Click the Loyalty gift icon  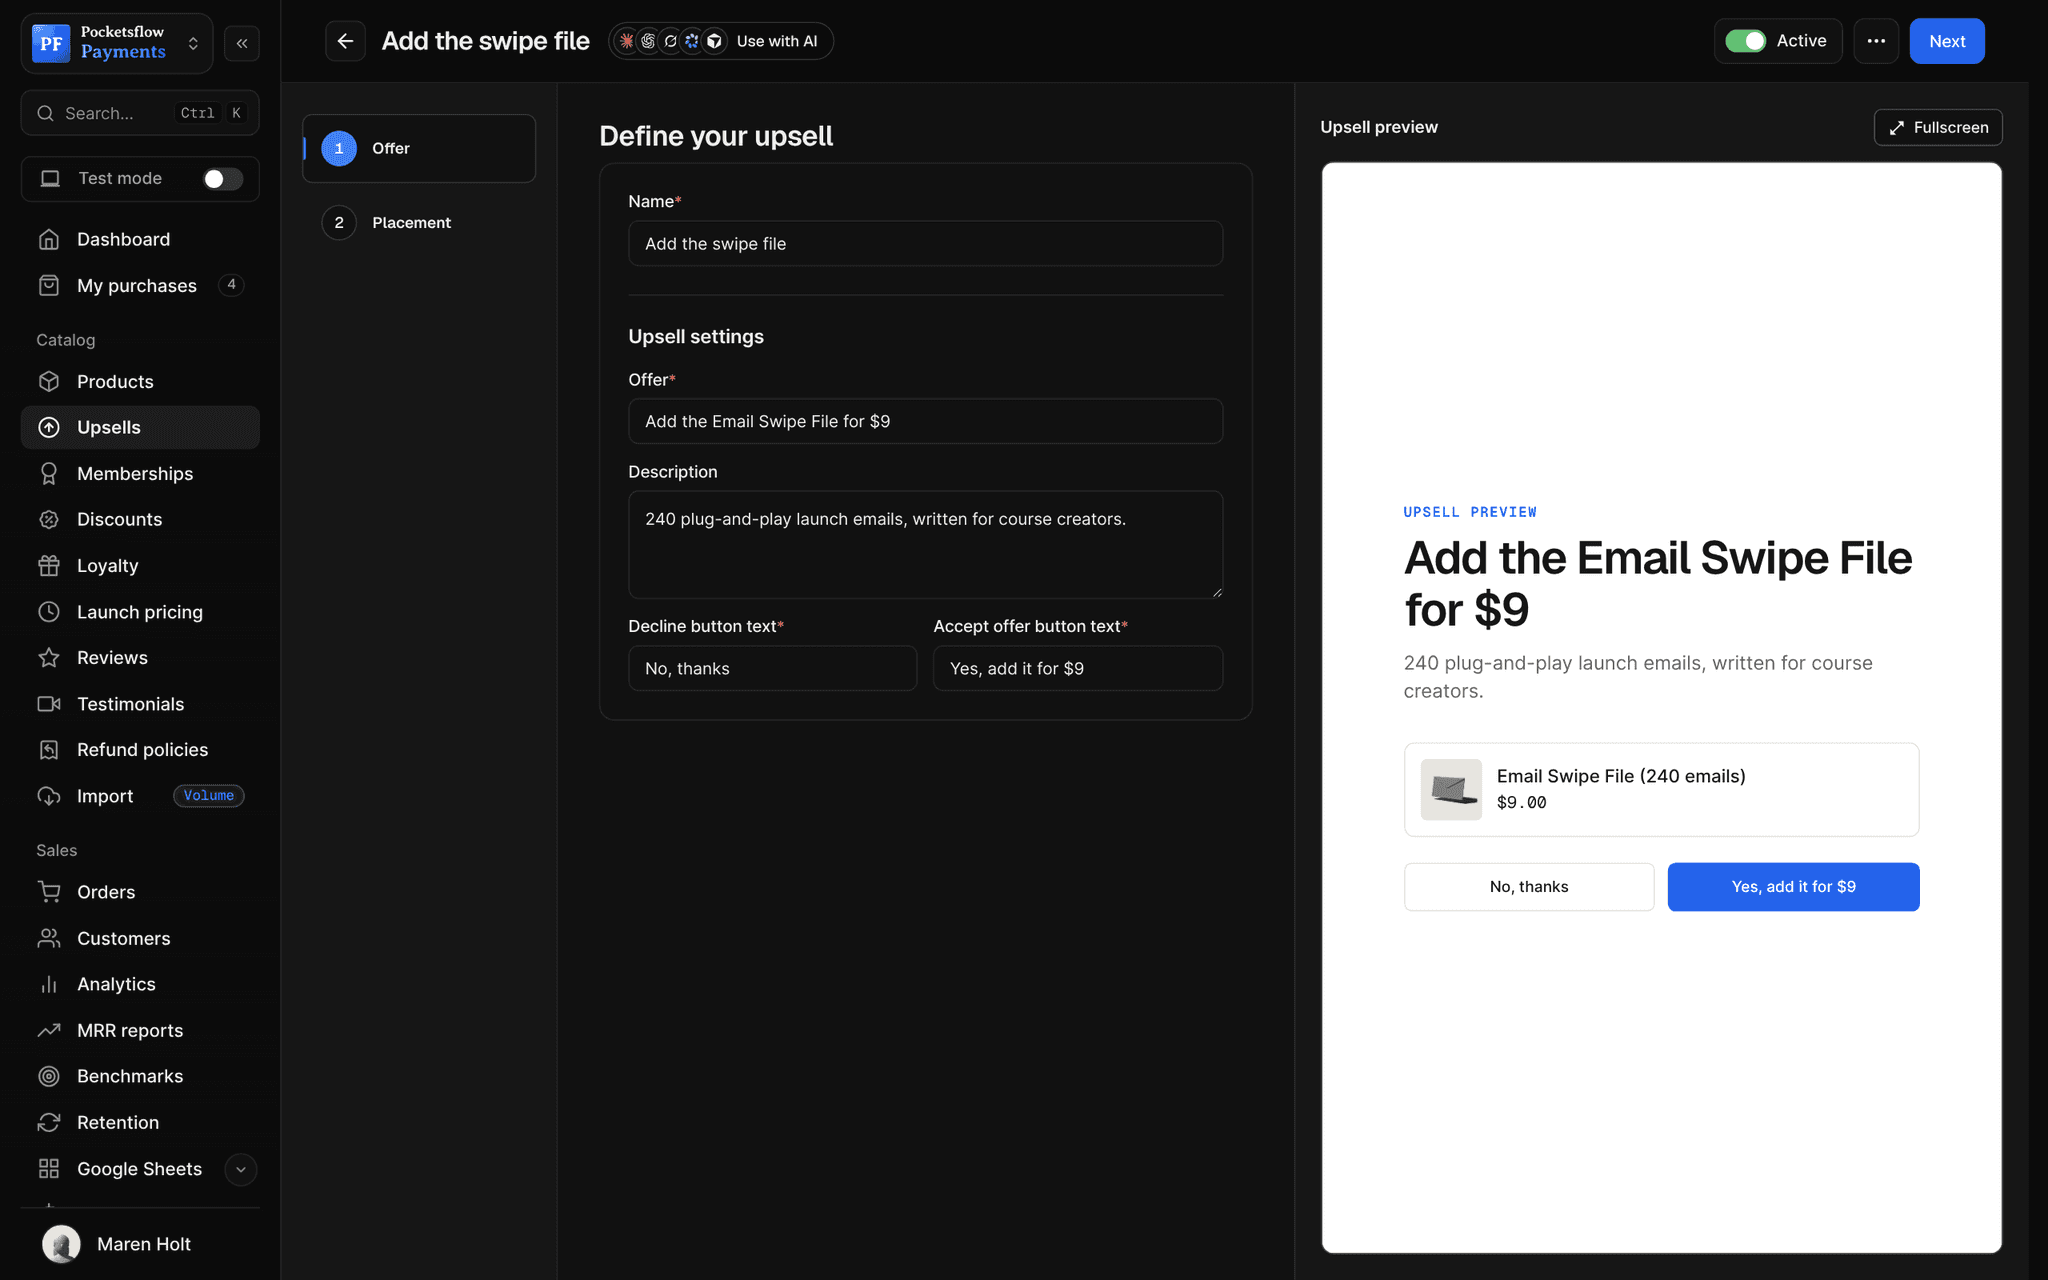tap(49, 565)
